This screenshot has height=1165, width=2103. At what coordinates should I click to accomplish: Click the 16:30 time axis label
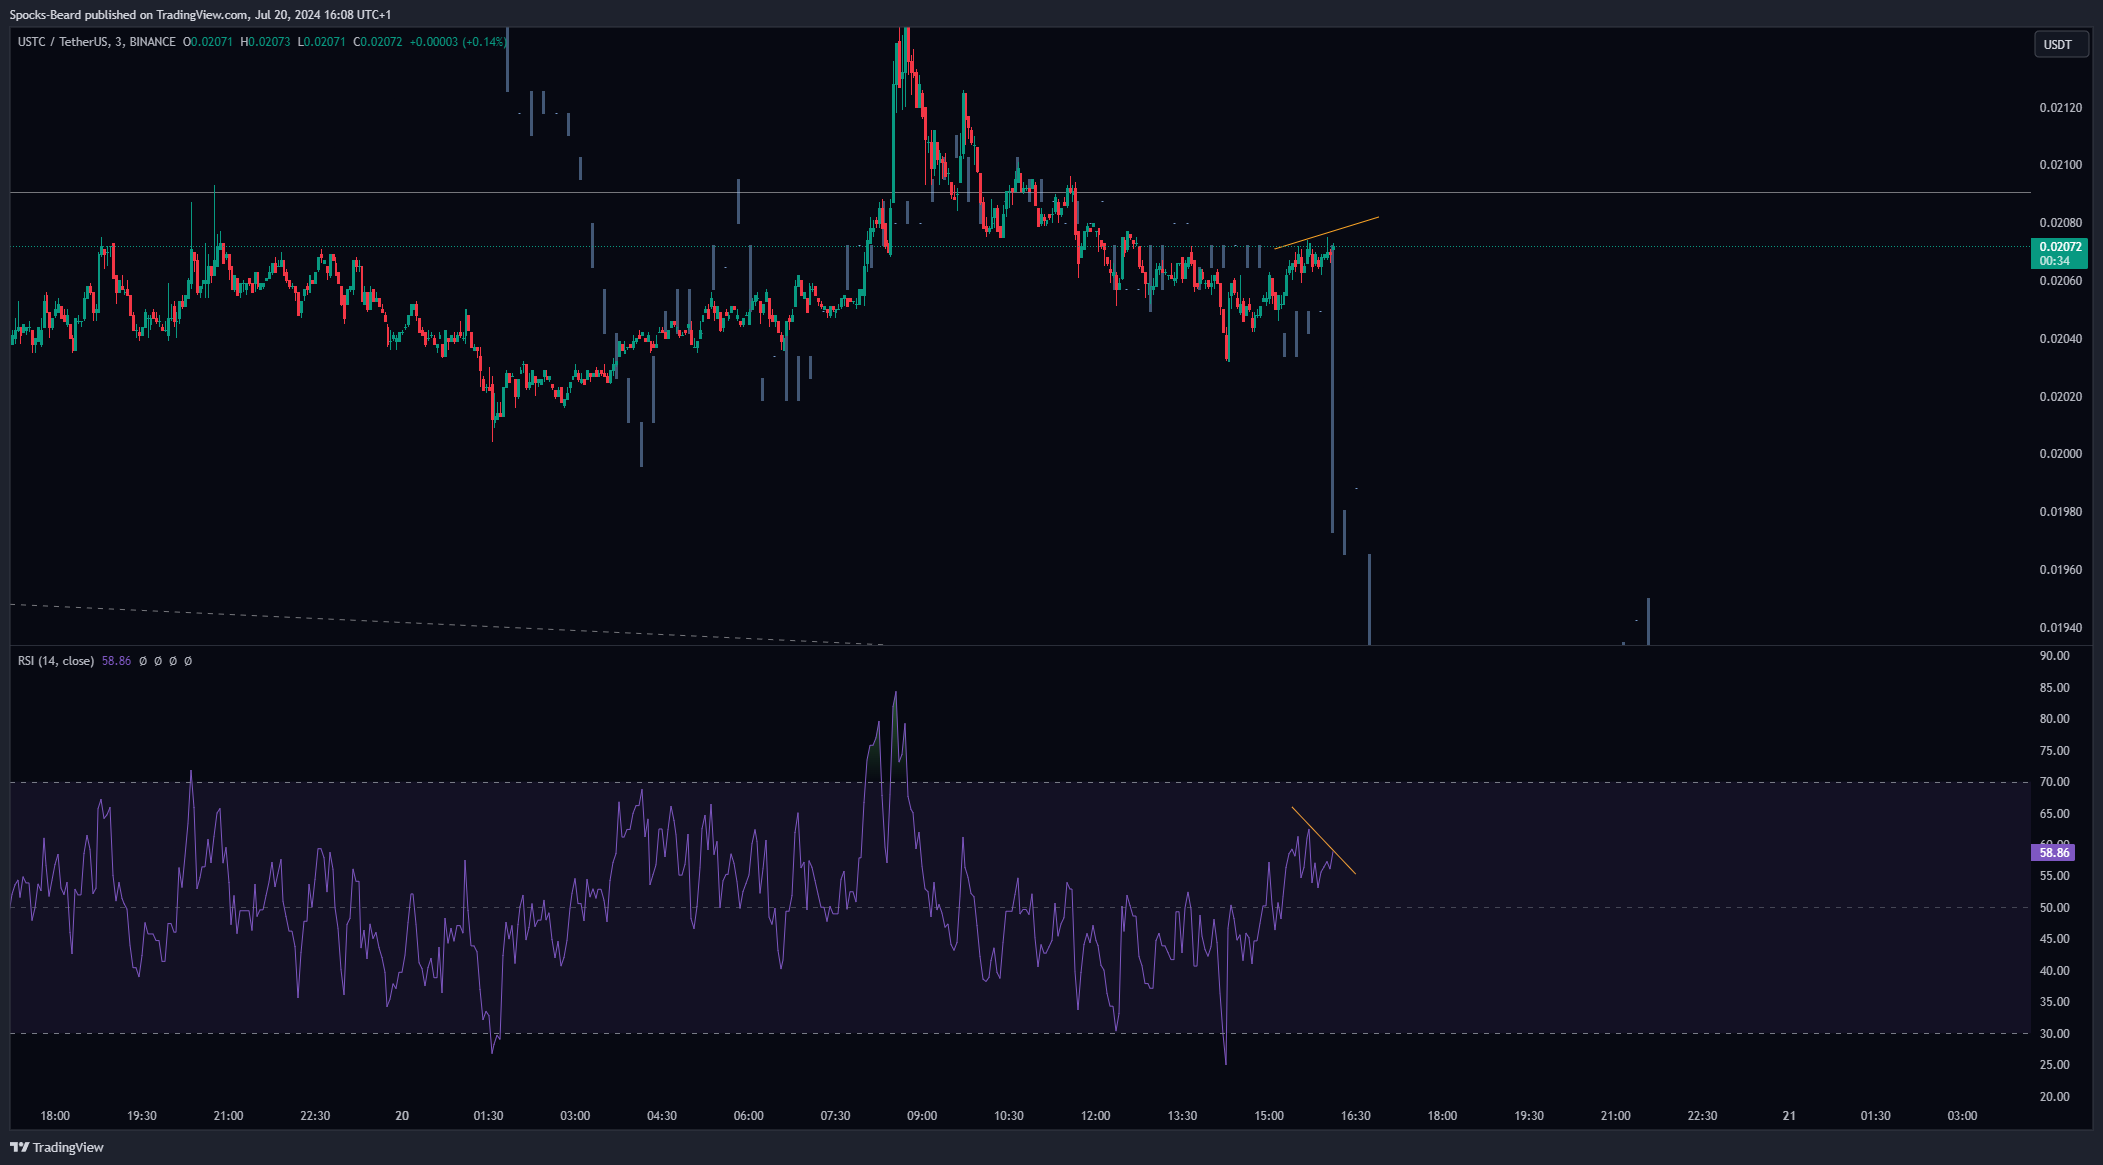(x=1355, y=1116)
